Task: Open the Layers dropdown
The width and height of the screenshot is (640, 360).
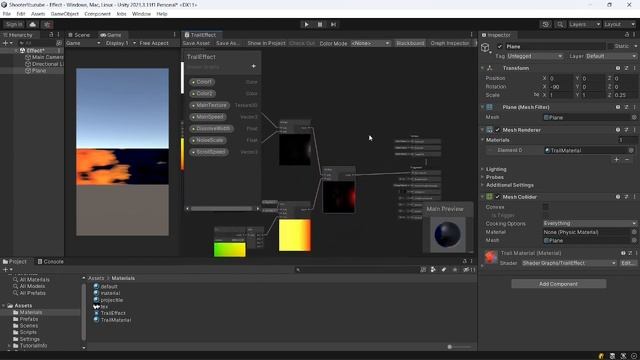Action: tap(584, 24)
